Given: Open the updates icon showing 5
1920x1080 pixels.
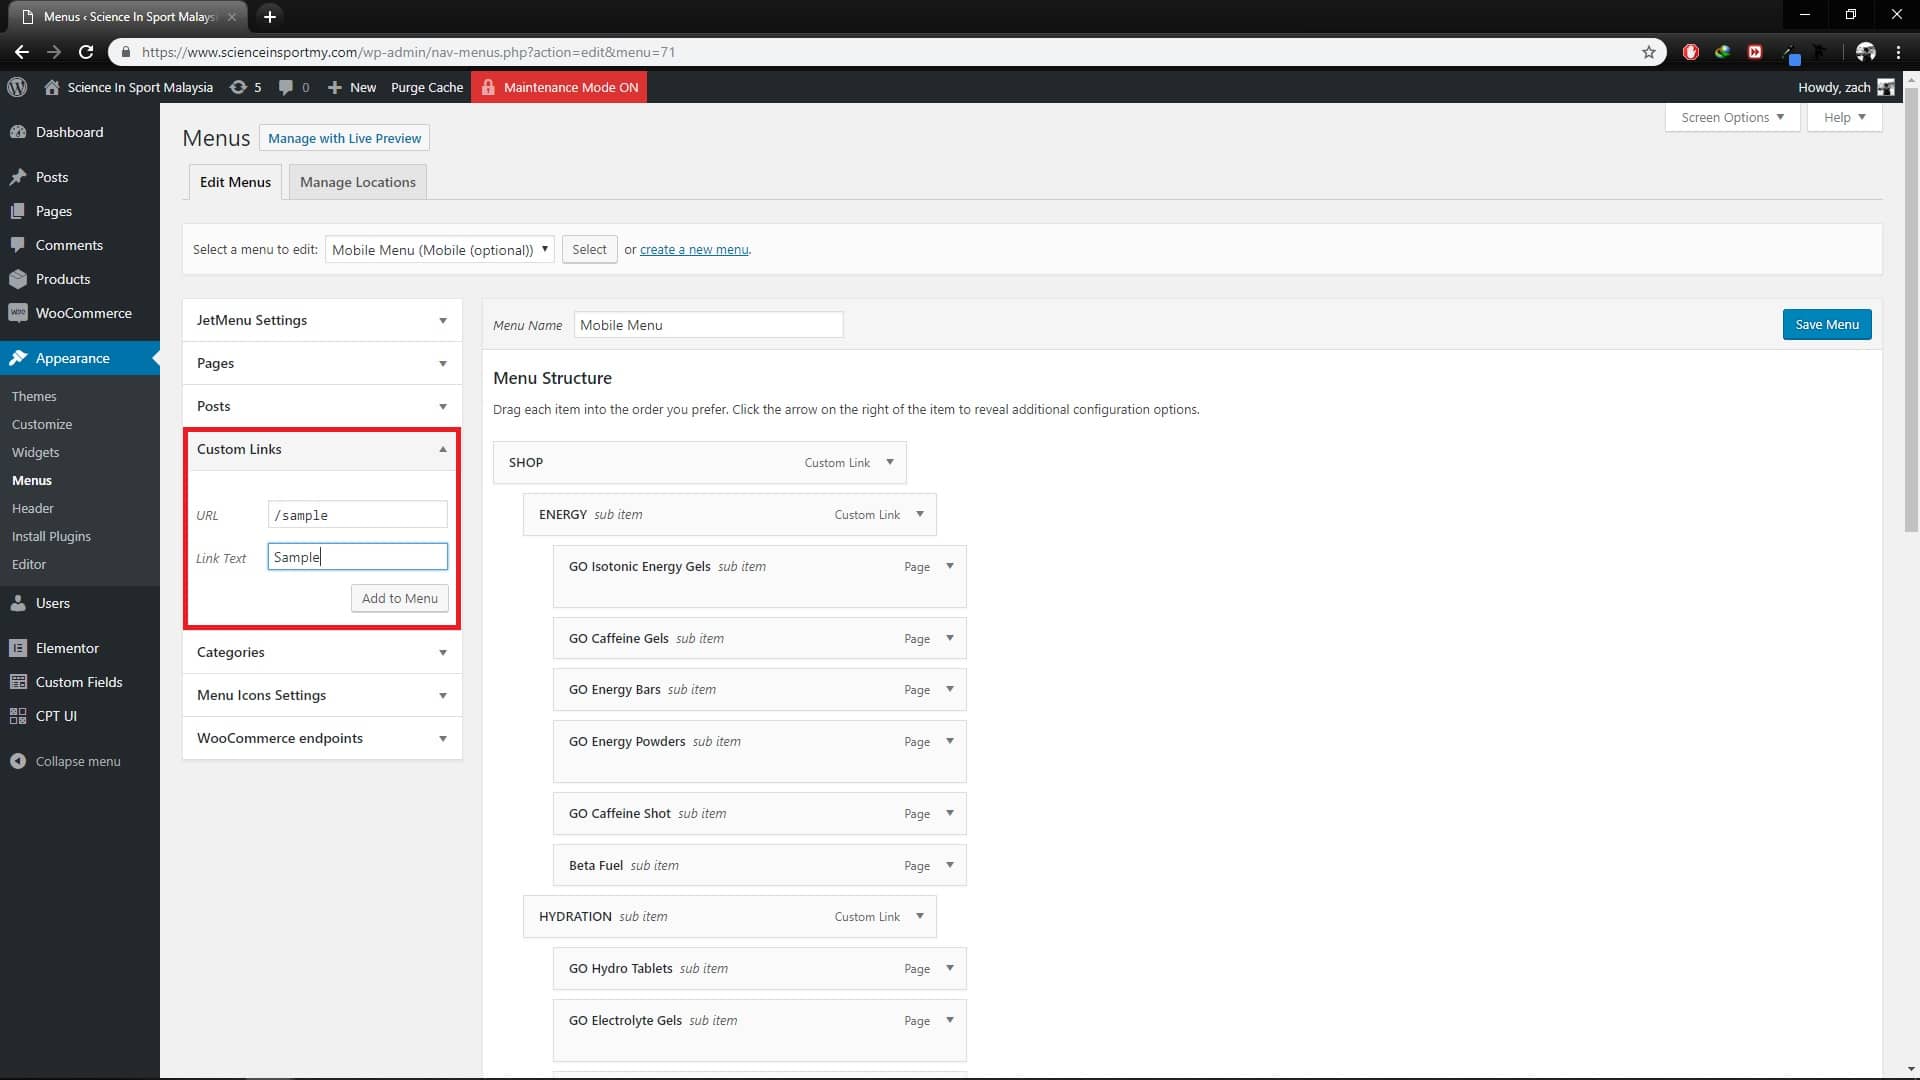Looking at the screenshot, I should pyautogui.click(x=238, y=87).
